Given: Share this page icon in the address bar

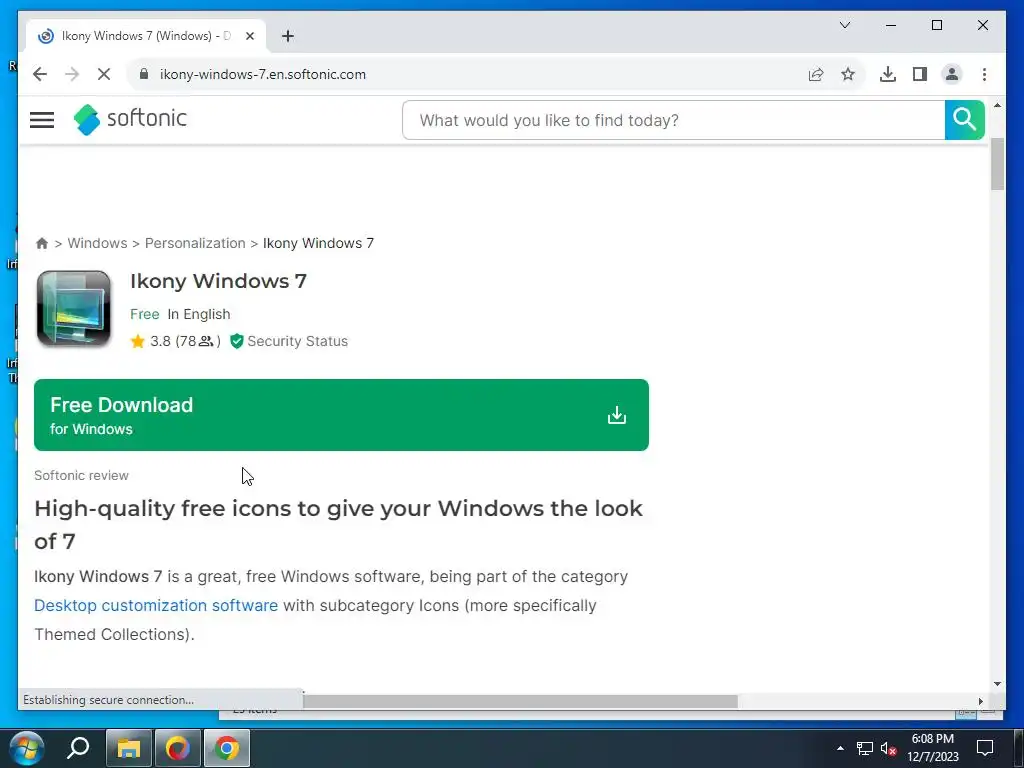Looking at the screenshot, I should [816, 74].
